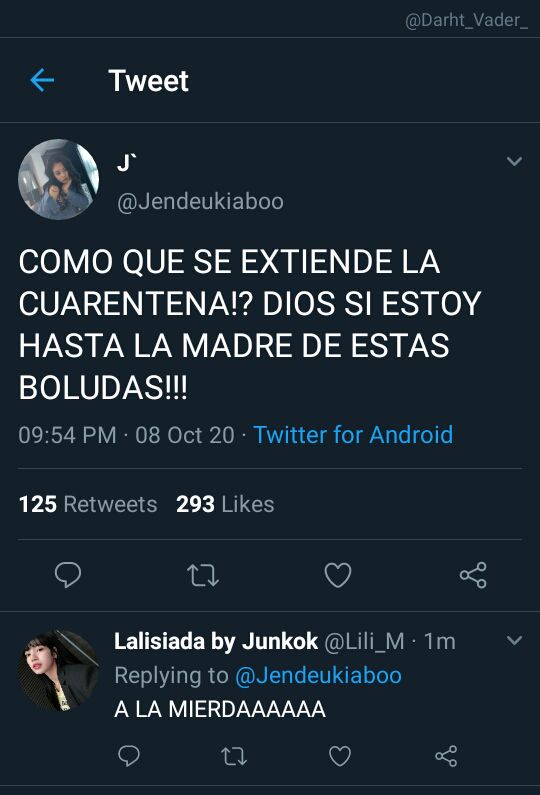Share Lalisiada's reply
This screenshot has height=795, width=540.
click(x=446, y=756)
